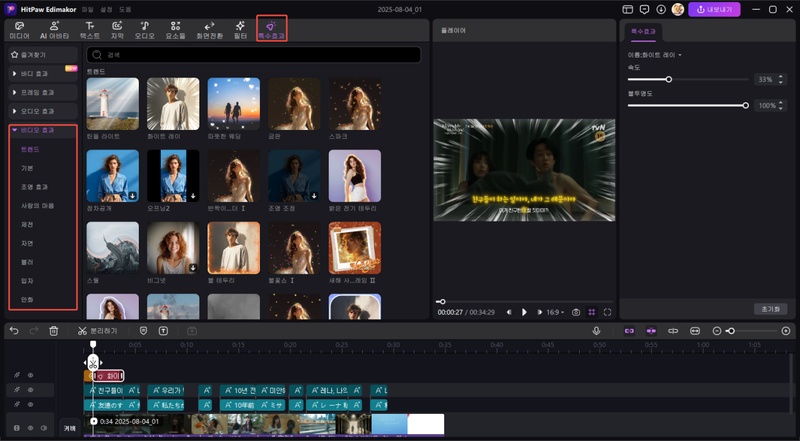Screen dimensions: 800x441
Task: Switch to the AI 아바타 tab
Action: 54,31
